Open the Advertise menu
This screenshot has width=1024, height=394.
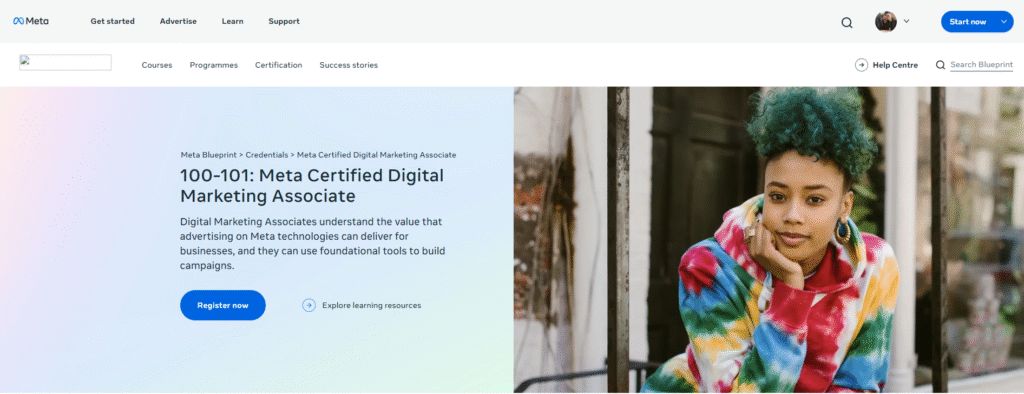pos(178,21)
